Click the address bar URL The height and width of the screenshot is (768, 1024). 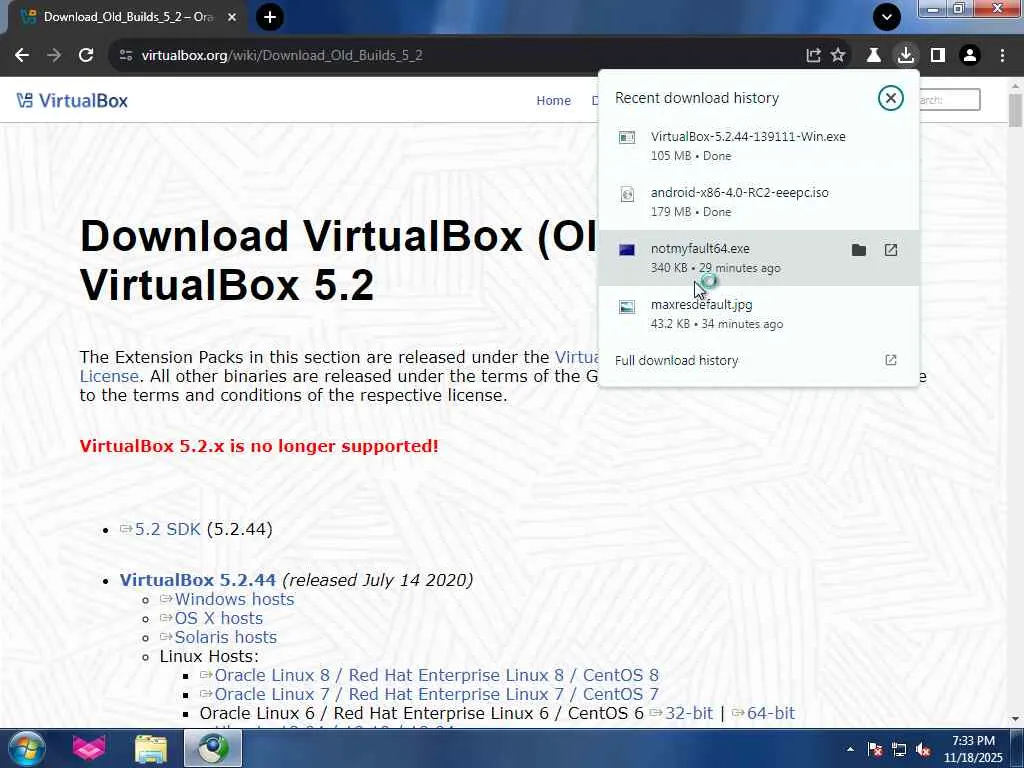[282, 56]
